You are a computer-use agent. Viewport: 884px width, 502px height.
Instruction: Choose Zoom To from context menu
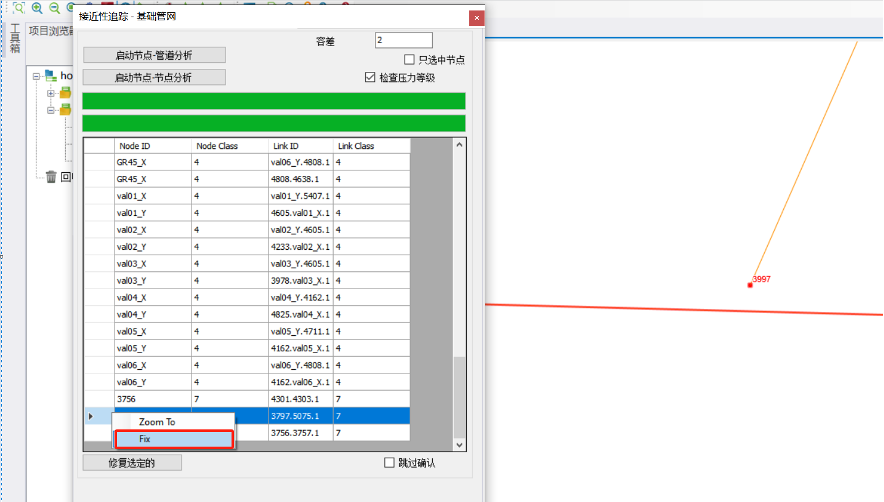click(x=157, y=422)
